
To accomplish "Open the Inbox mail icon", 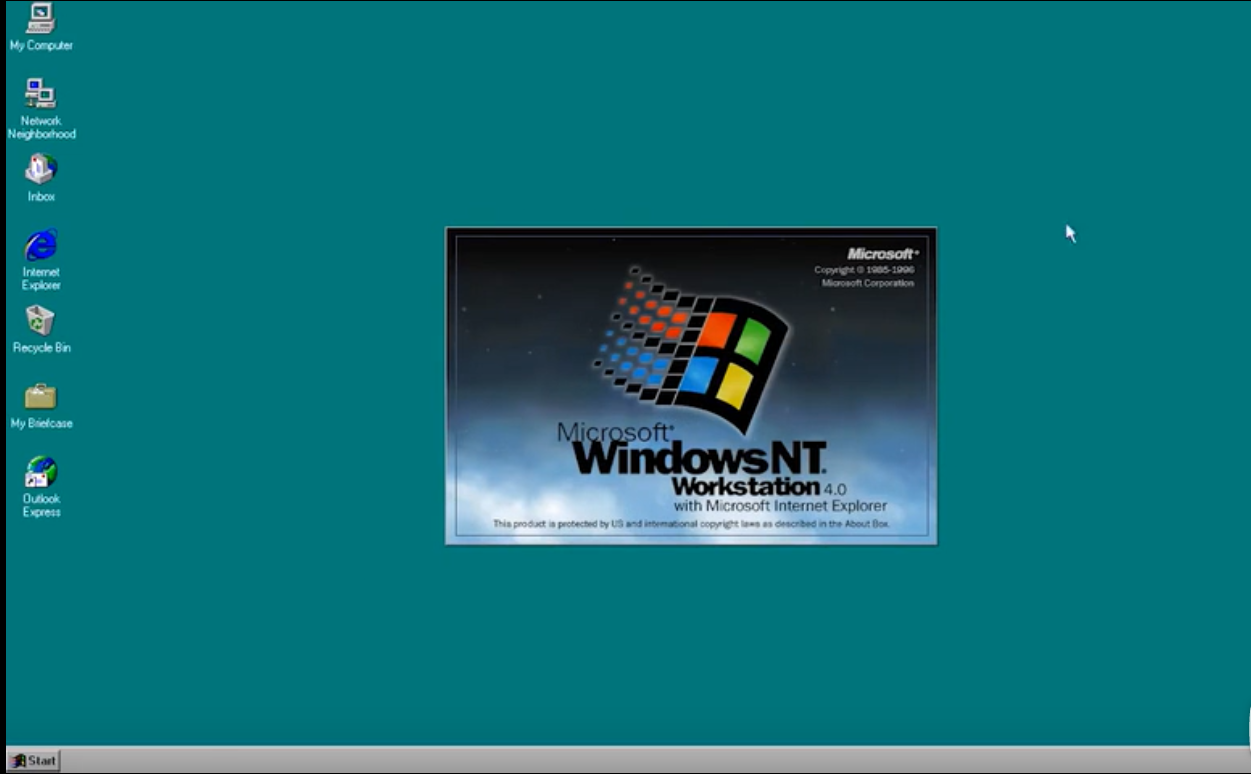I will (x=40, y=168).
